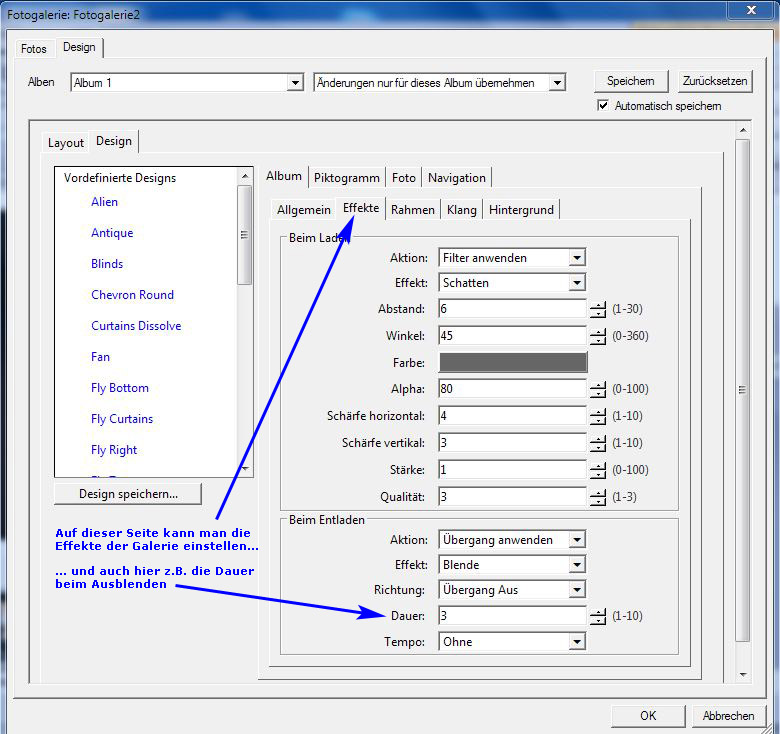Open the Alben dropdown Album 1
The height and width of the screenshot is (734, 780).
pos(294,83)
